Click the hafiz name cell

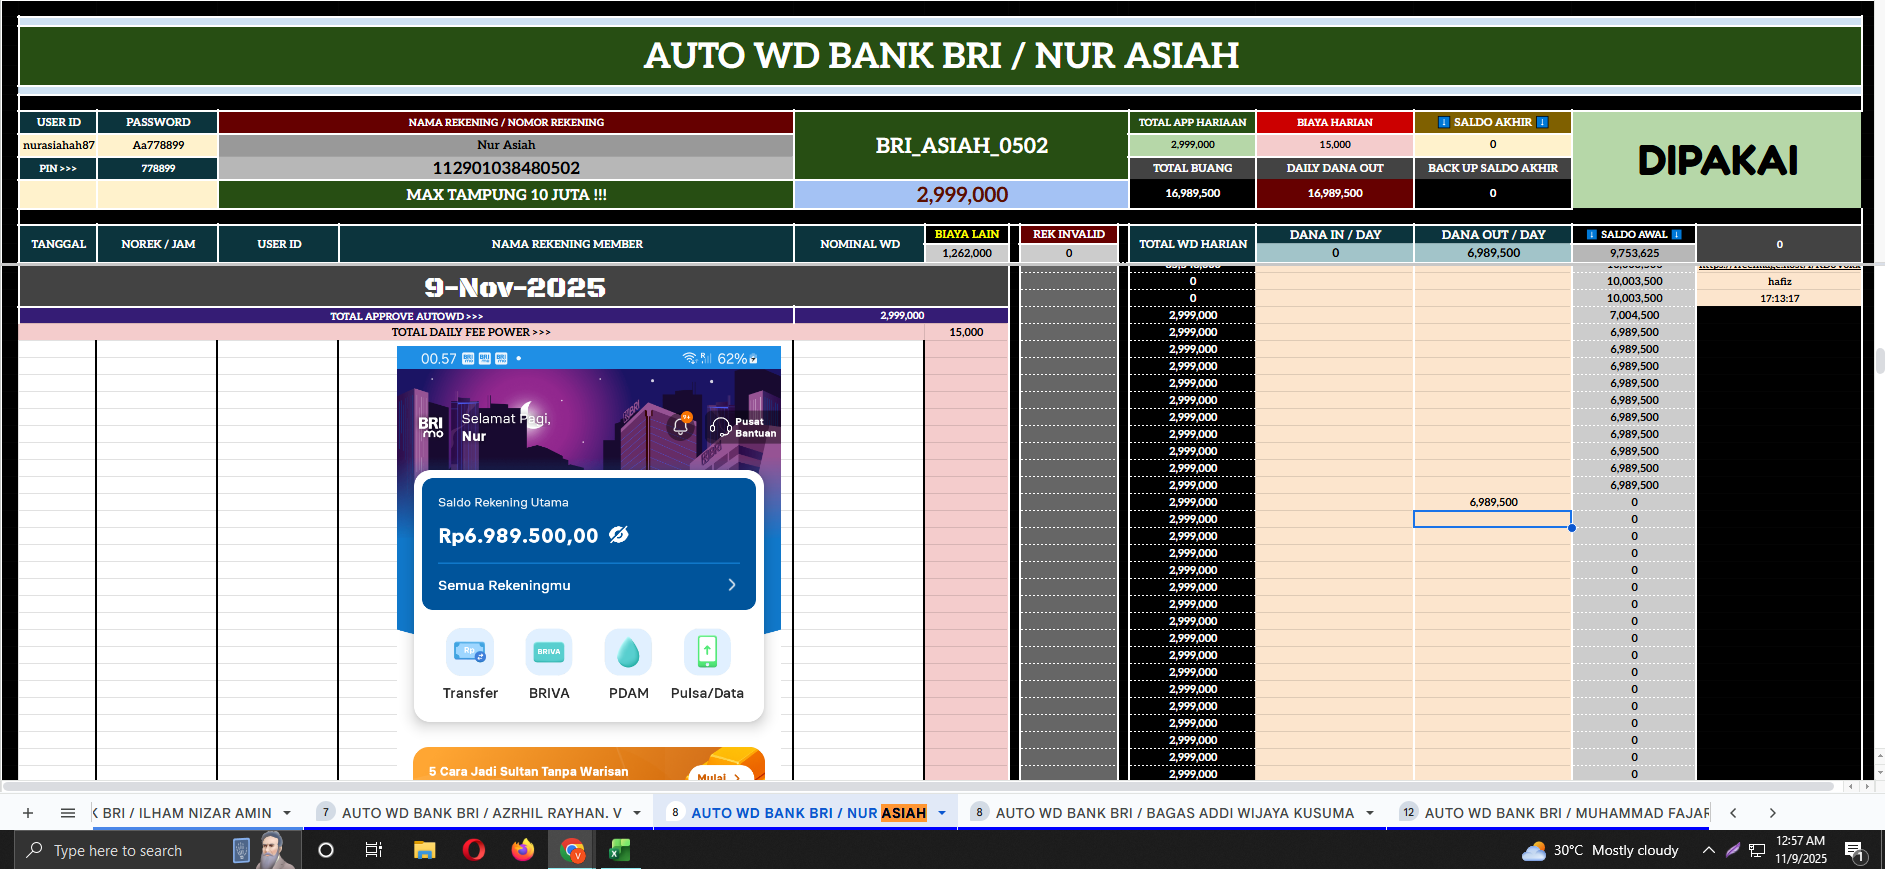point(1779,281)
